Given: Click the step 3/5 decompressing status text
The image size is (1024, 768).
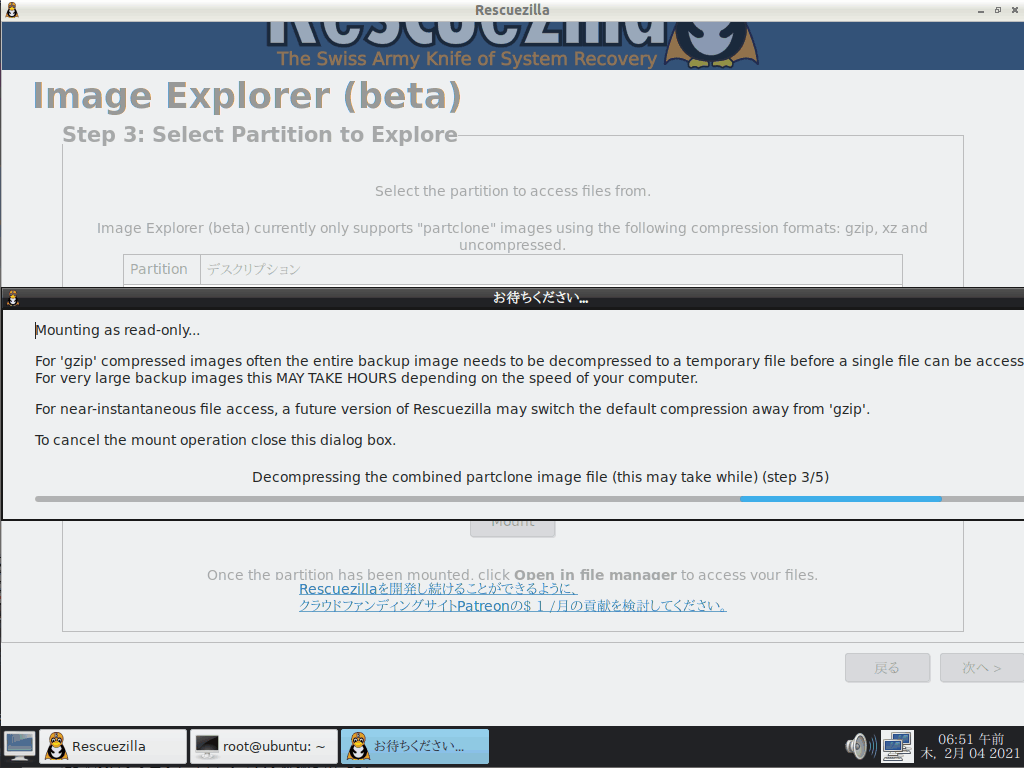Looking at the screenshot, I should 541,477.
